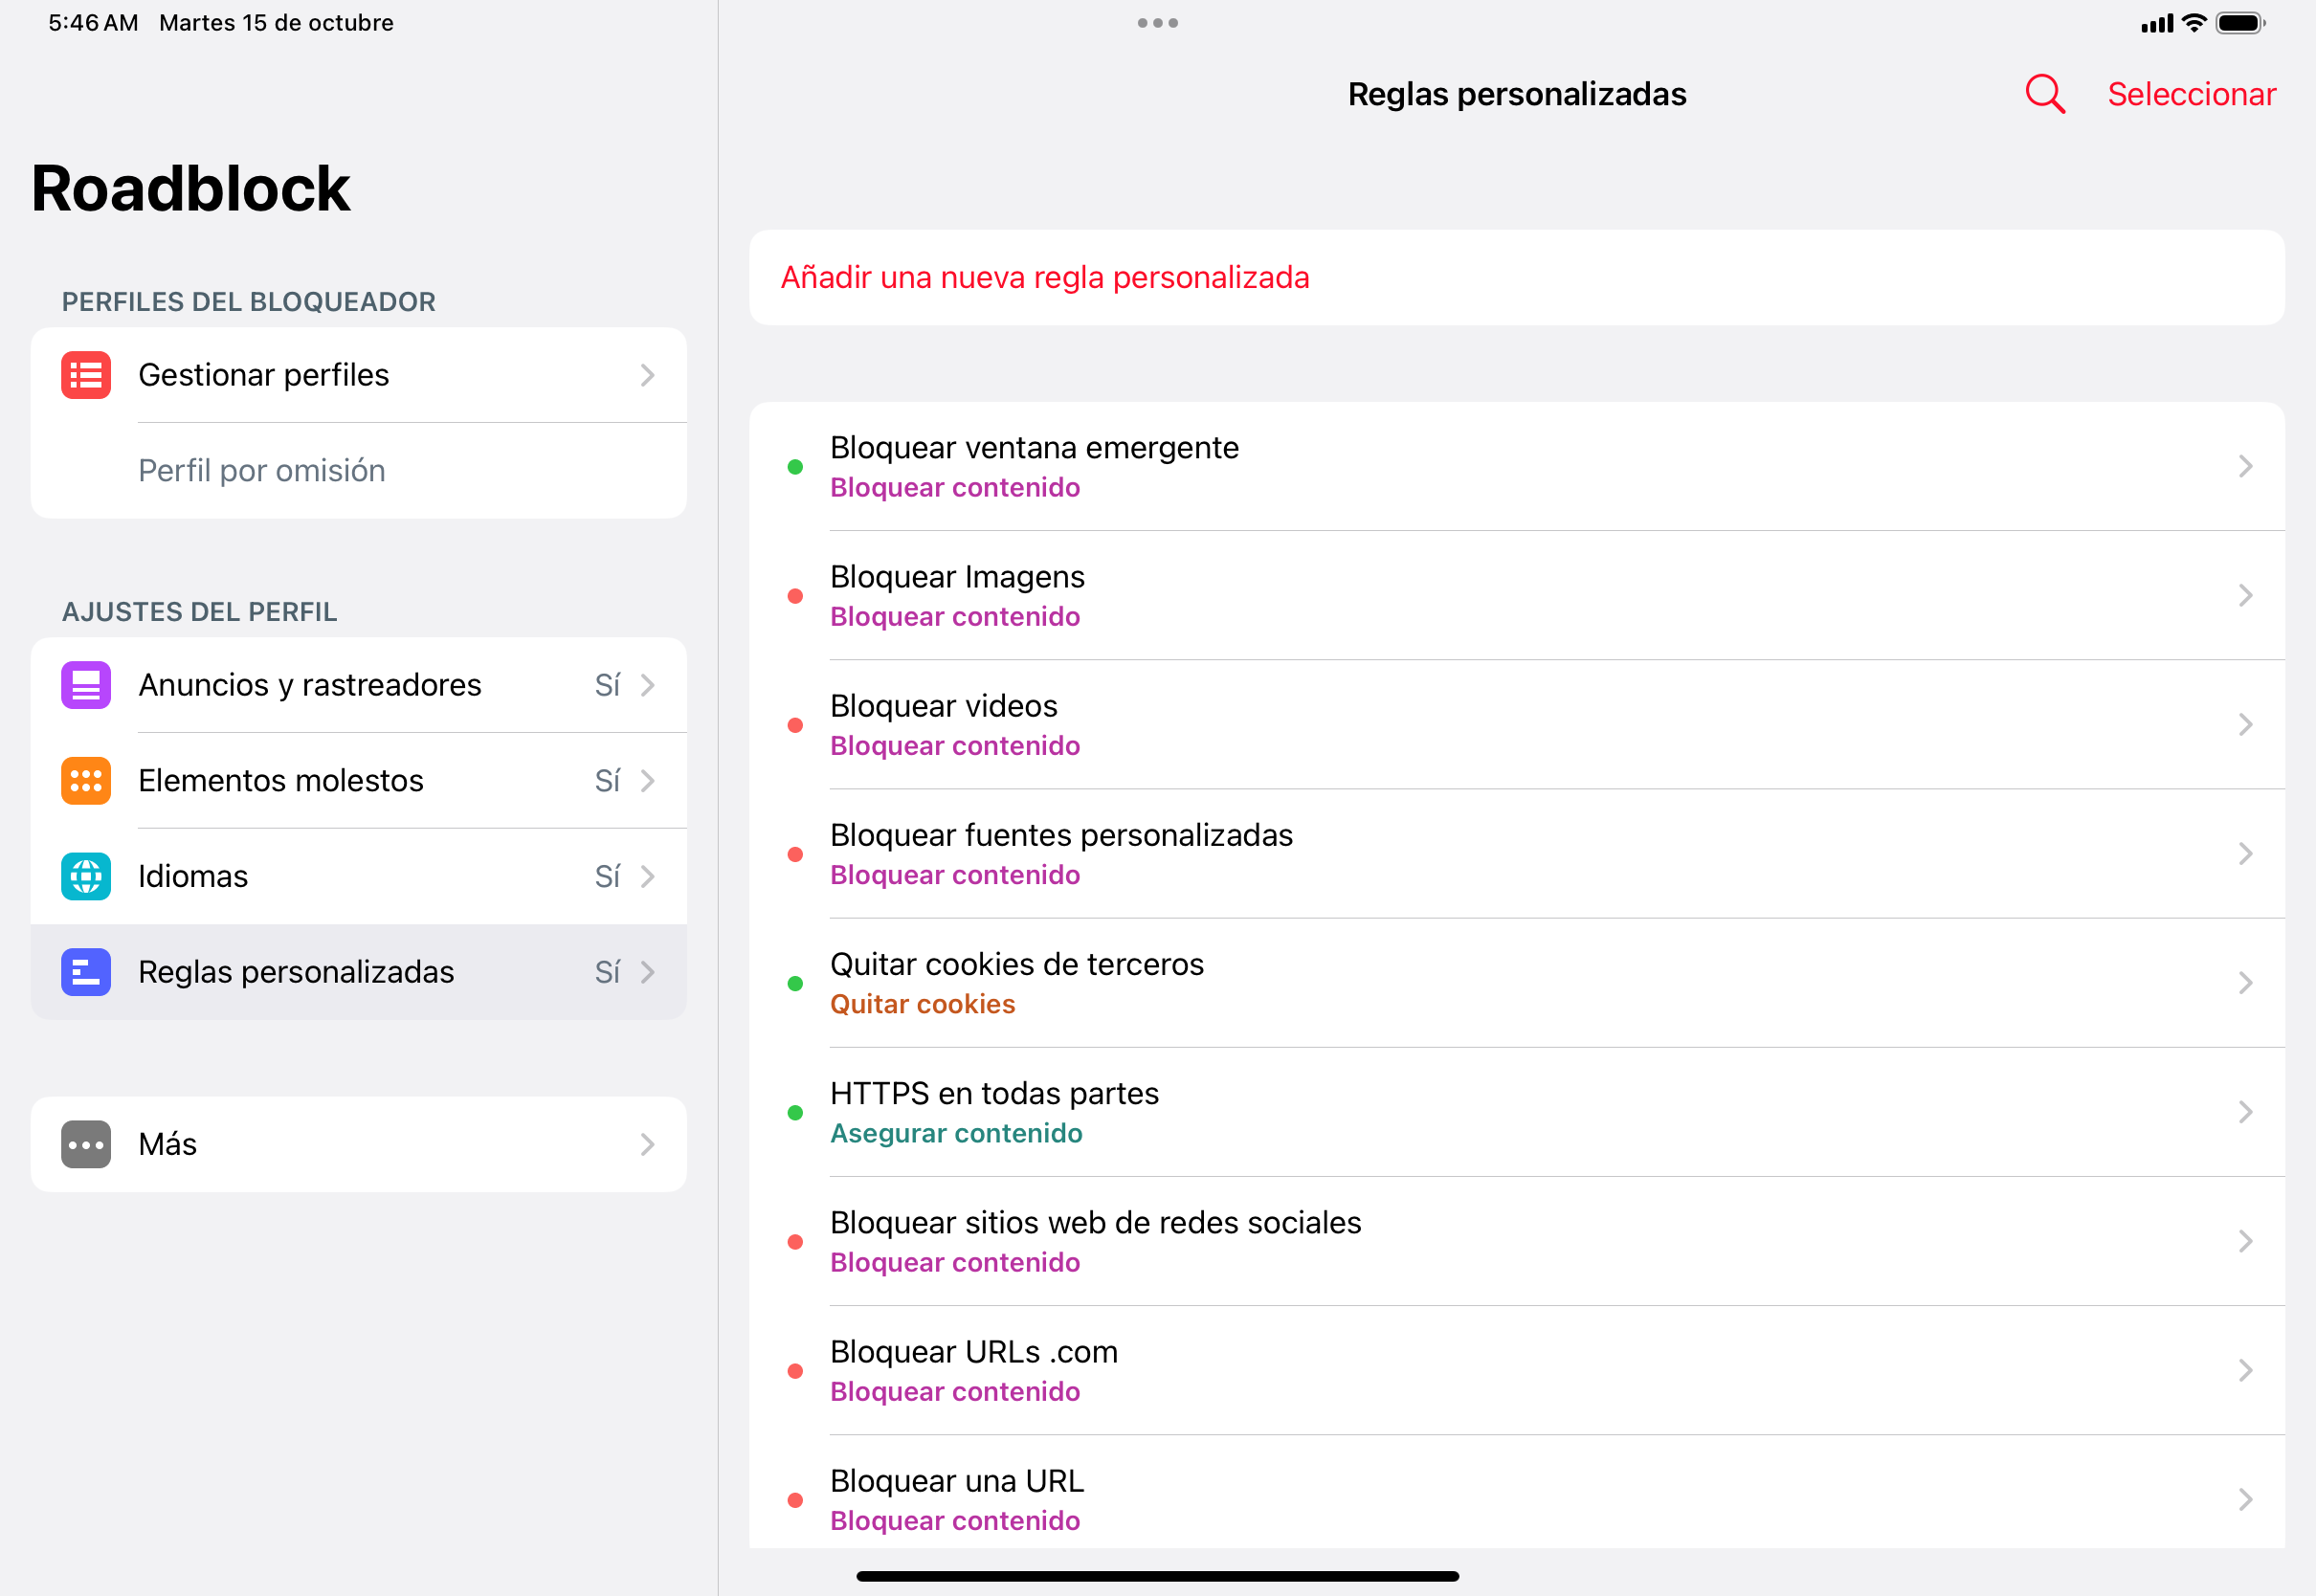The height and width of the screenshot is (1596, 2316).
Task: Tap 5:46 AM clock in status bar
Action: 93,23
